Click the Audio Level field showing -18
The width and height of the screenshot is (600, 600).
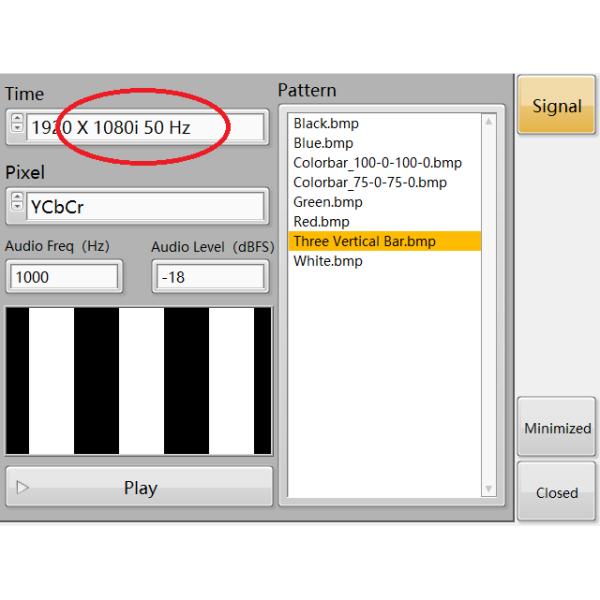pyautogui.click(x=209, y=277)
